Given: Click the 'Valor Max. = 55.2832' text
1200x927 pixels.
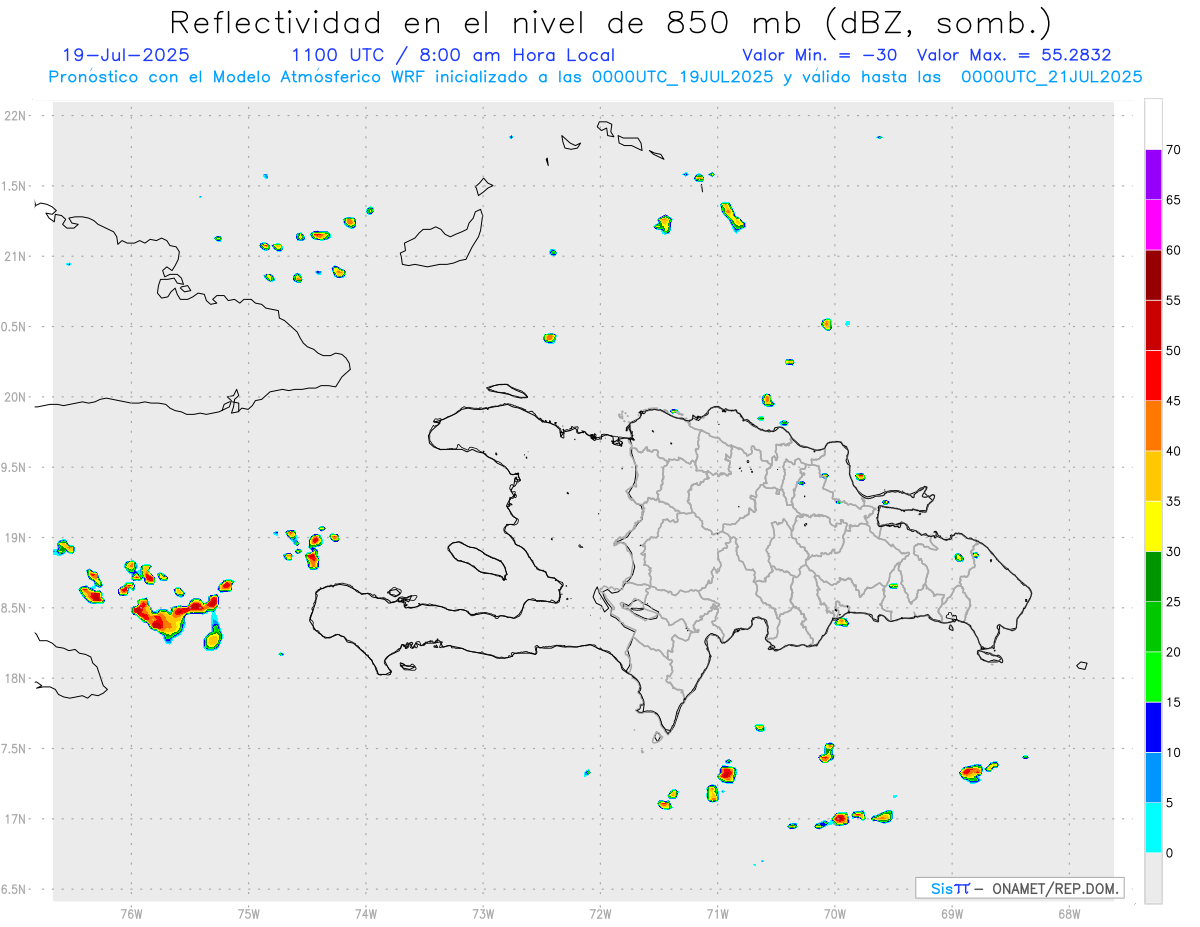Looking at the screenshot, I should coord(1013,55).
